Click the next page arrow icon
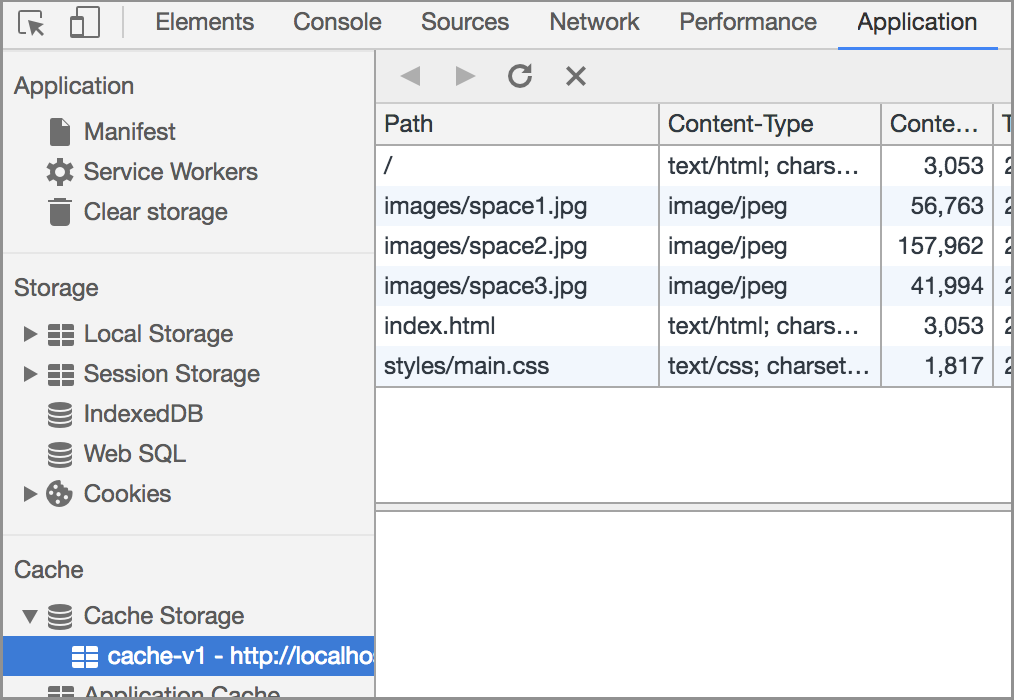 pos(465,76)
